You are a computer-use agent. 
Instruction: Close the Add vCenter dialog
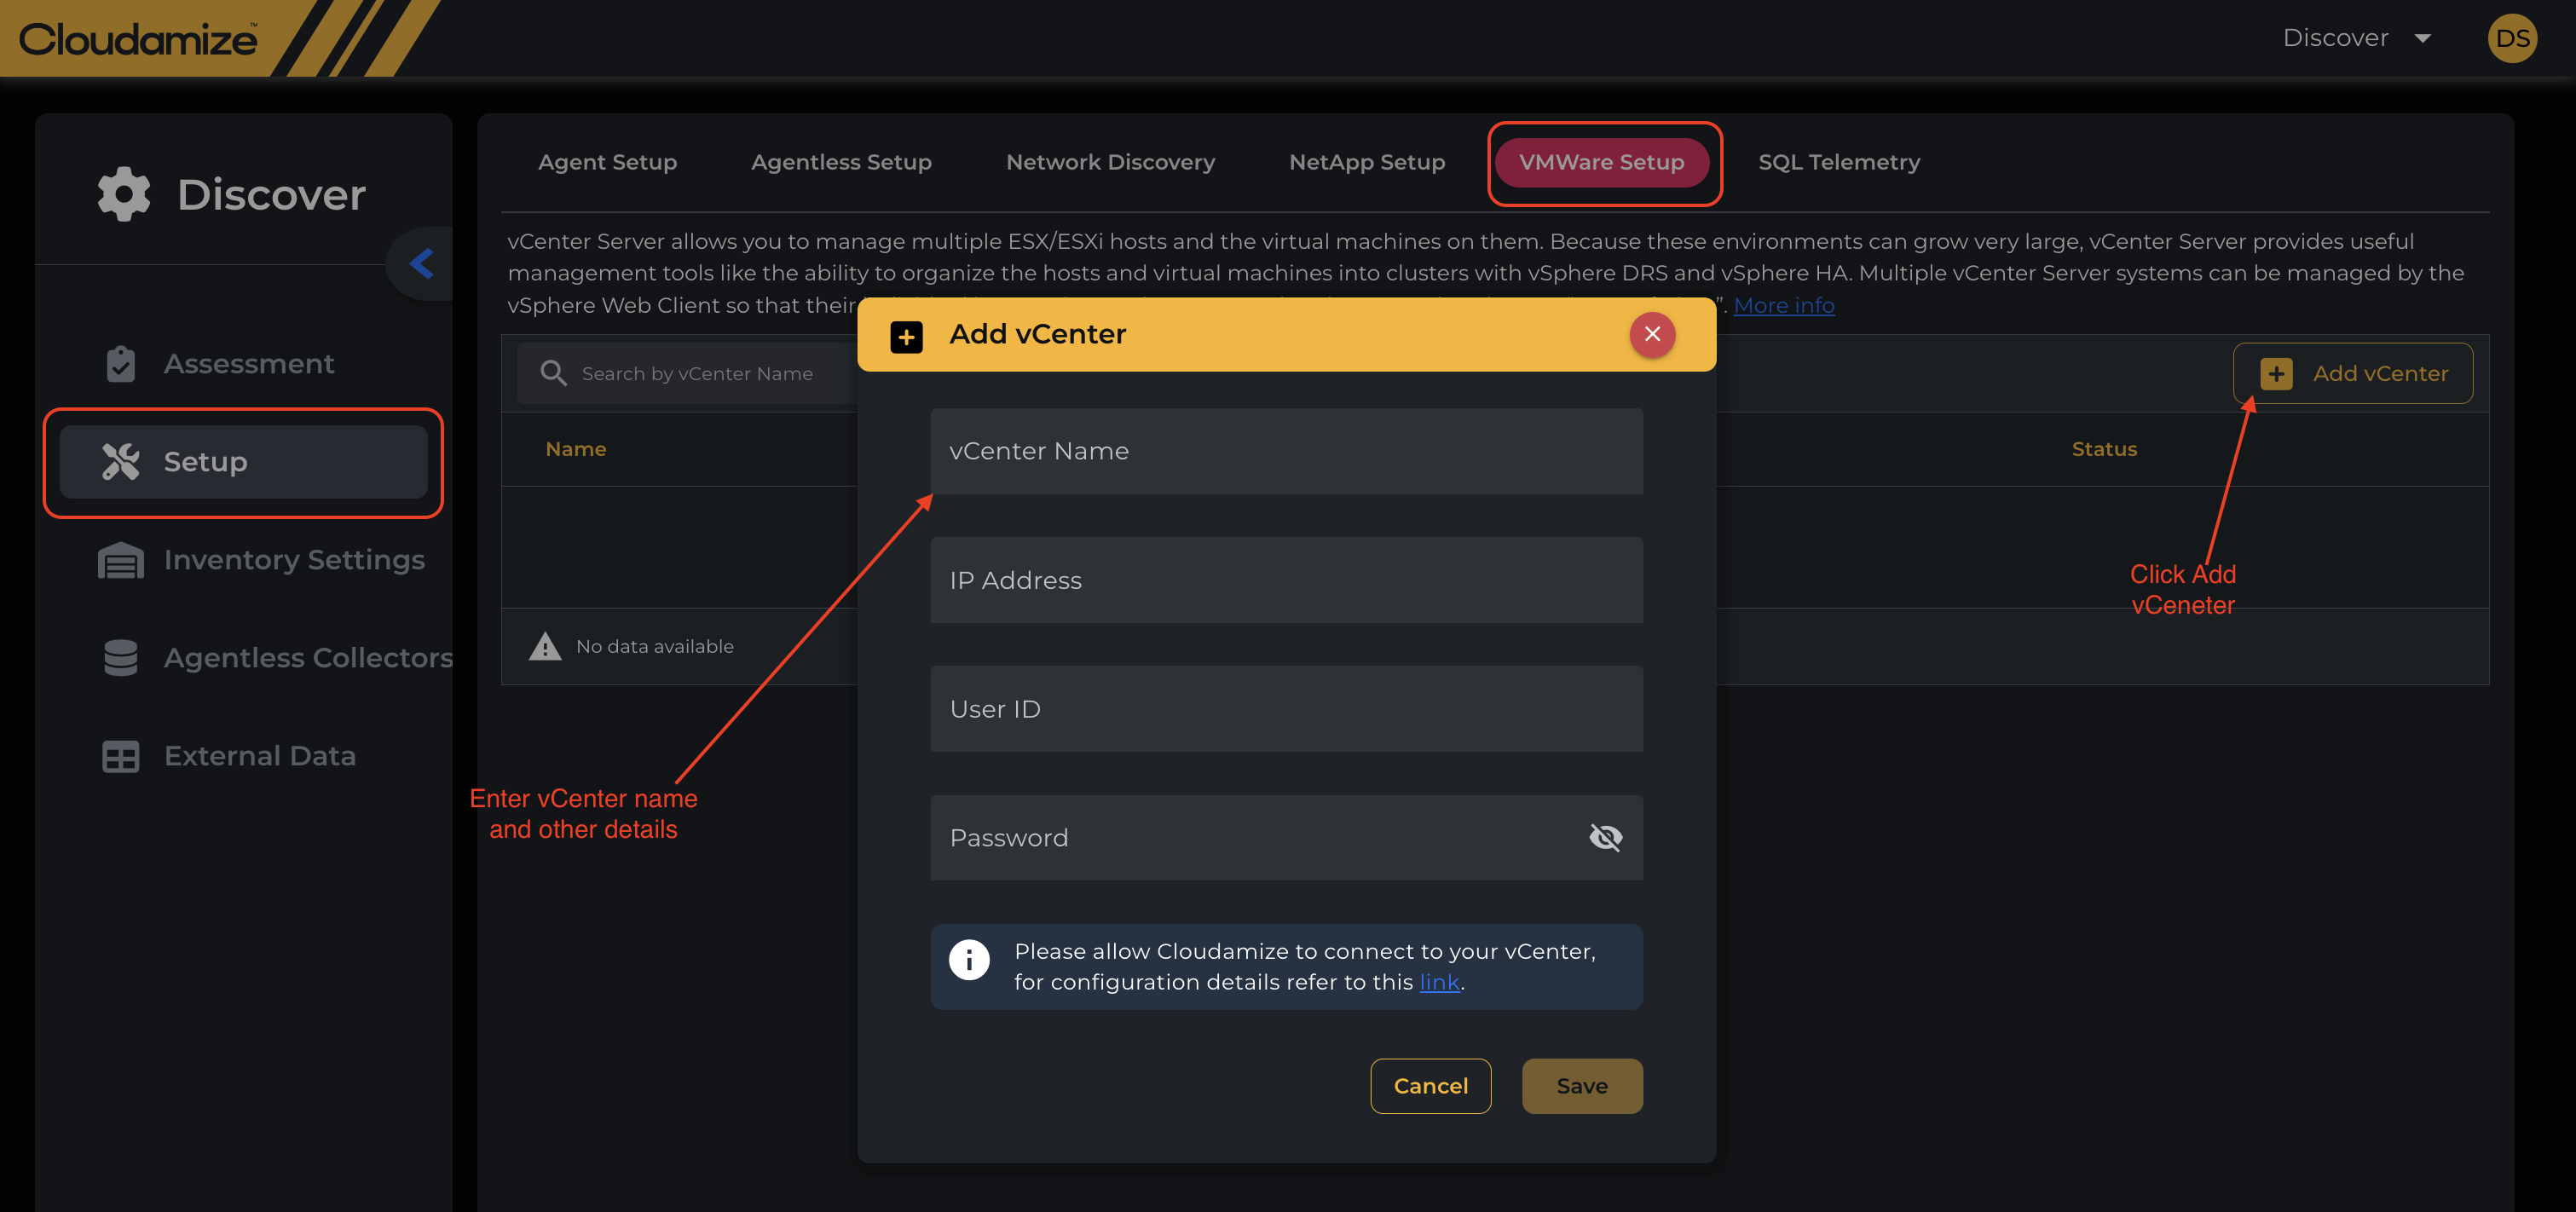pyautogui.click(x=1652, y=334)
